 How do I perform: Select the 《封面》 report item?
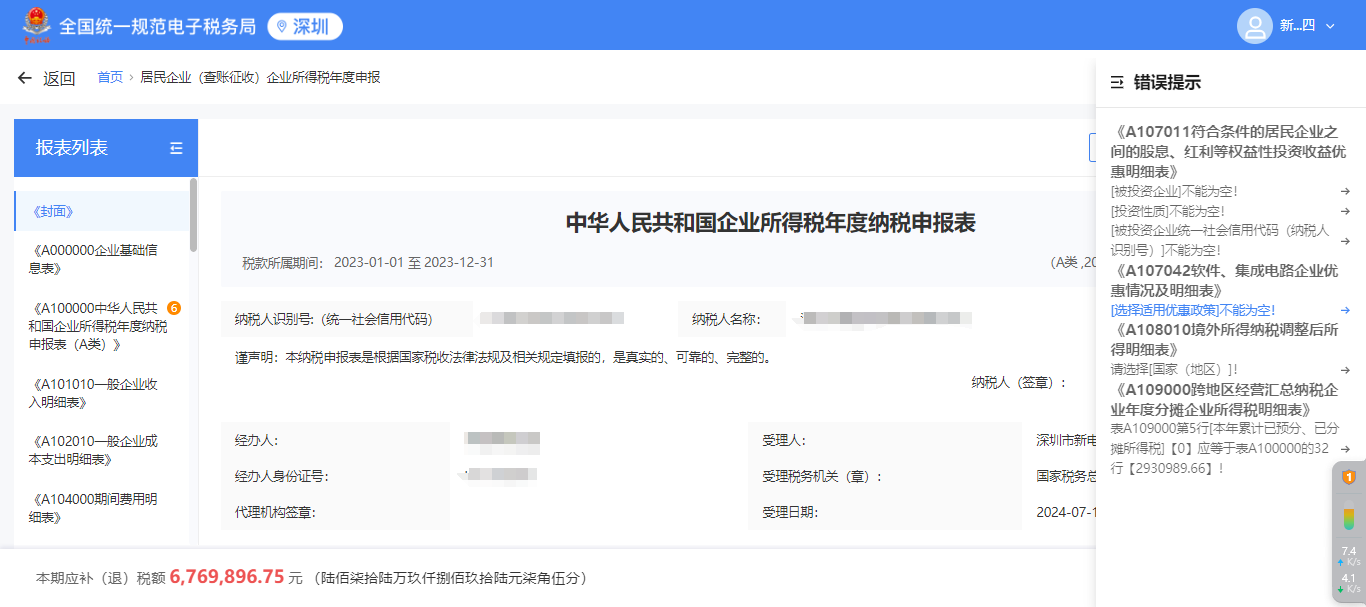tap(101, 211)
